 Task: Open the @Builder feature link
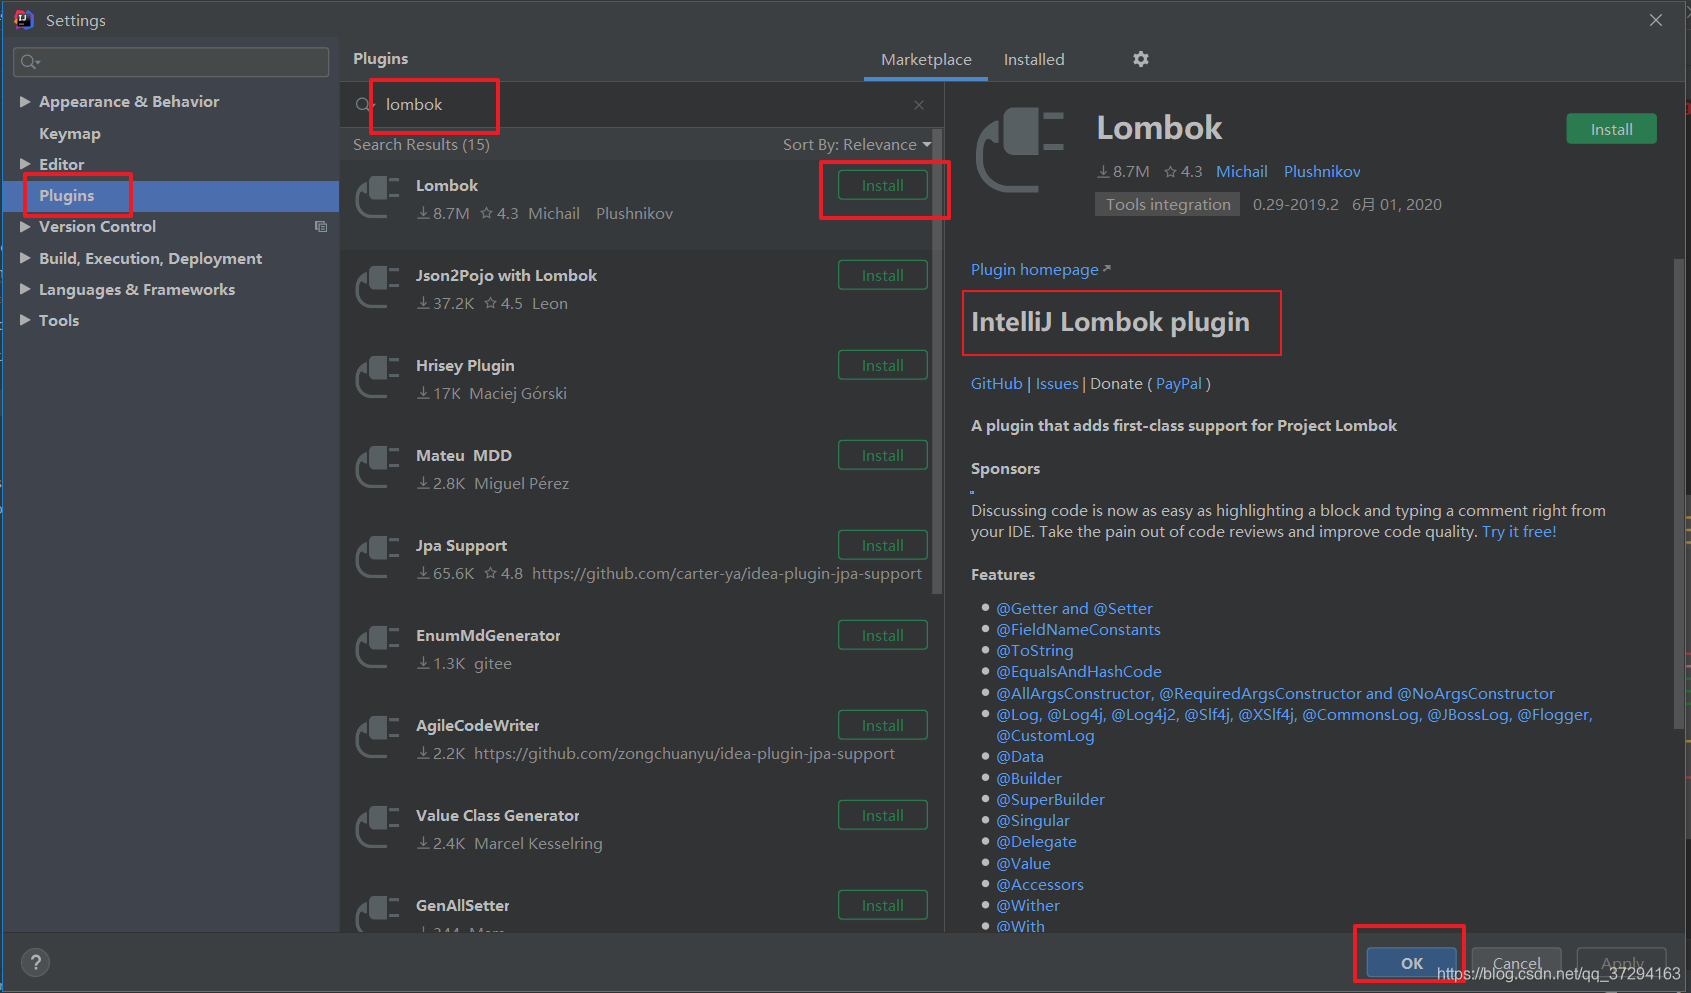1028,779
